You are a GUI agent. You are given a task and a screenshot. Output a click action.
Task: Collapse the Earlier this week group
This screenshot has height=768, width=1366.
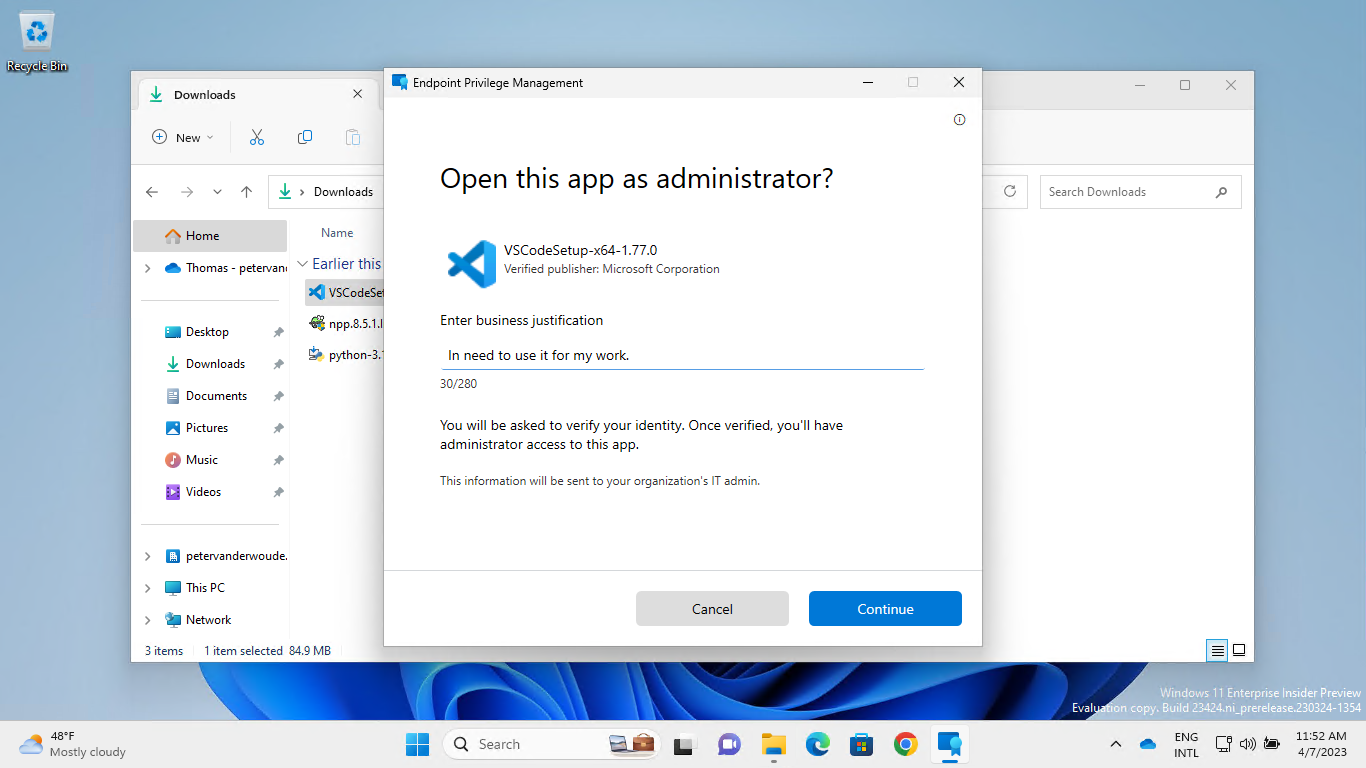click(302, 263)
